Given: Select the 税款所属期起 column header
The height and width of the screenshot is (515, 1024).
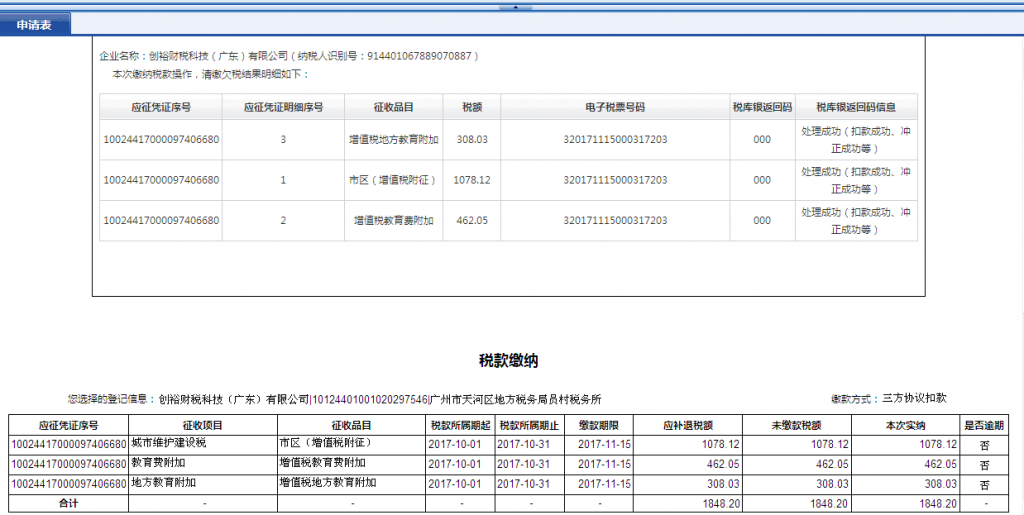Looking at the screenshot, I should coord(458,425).
